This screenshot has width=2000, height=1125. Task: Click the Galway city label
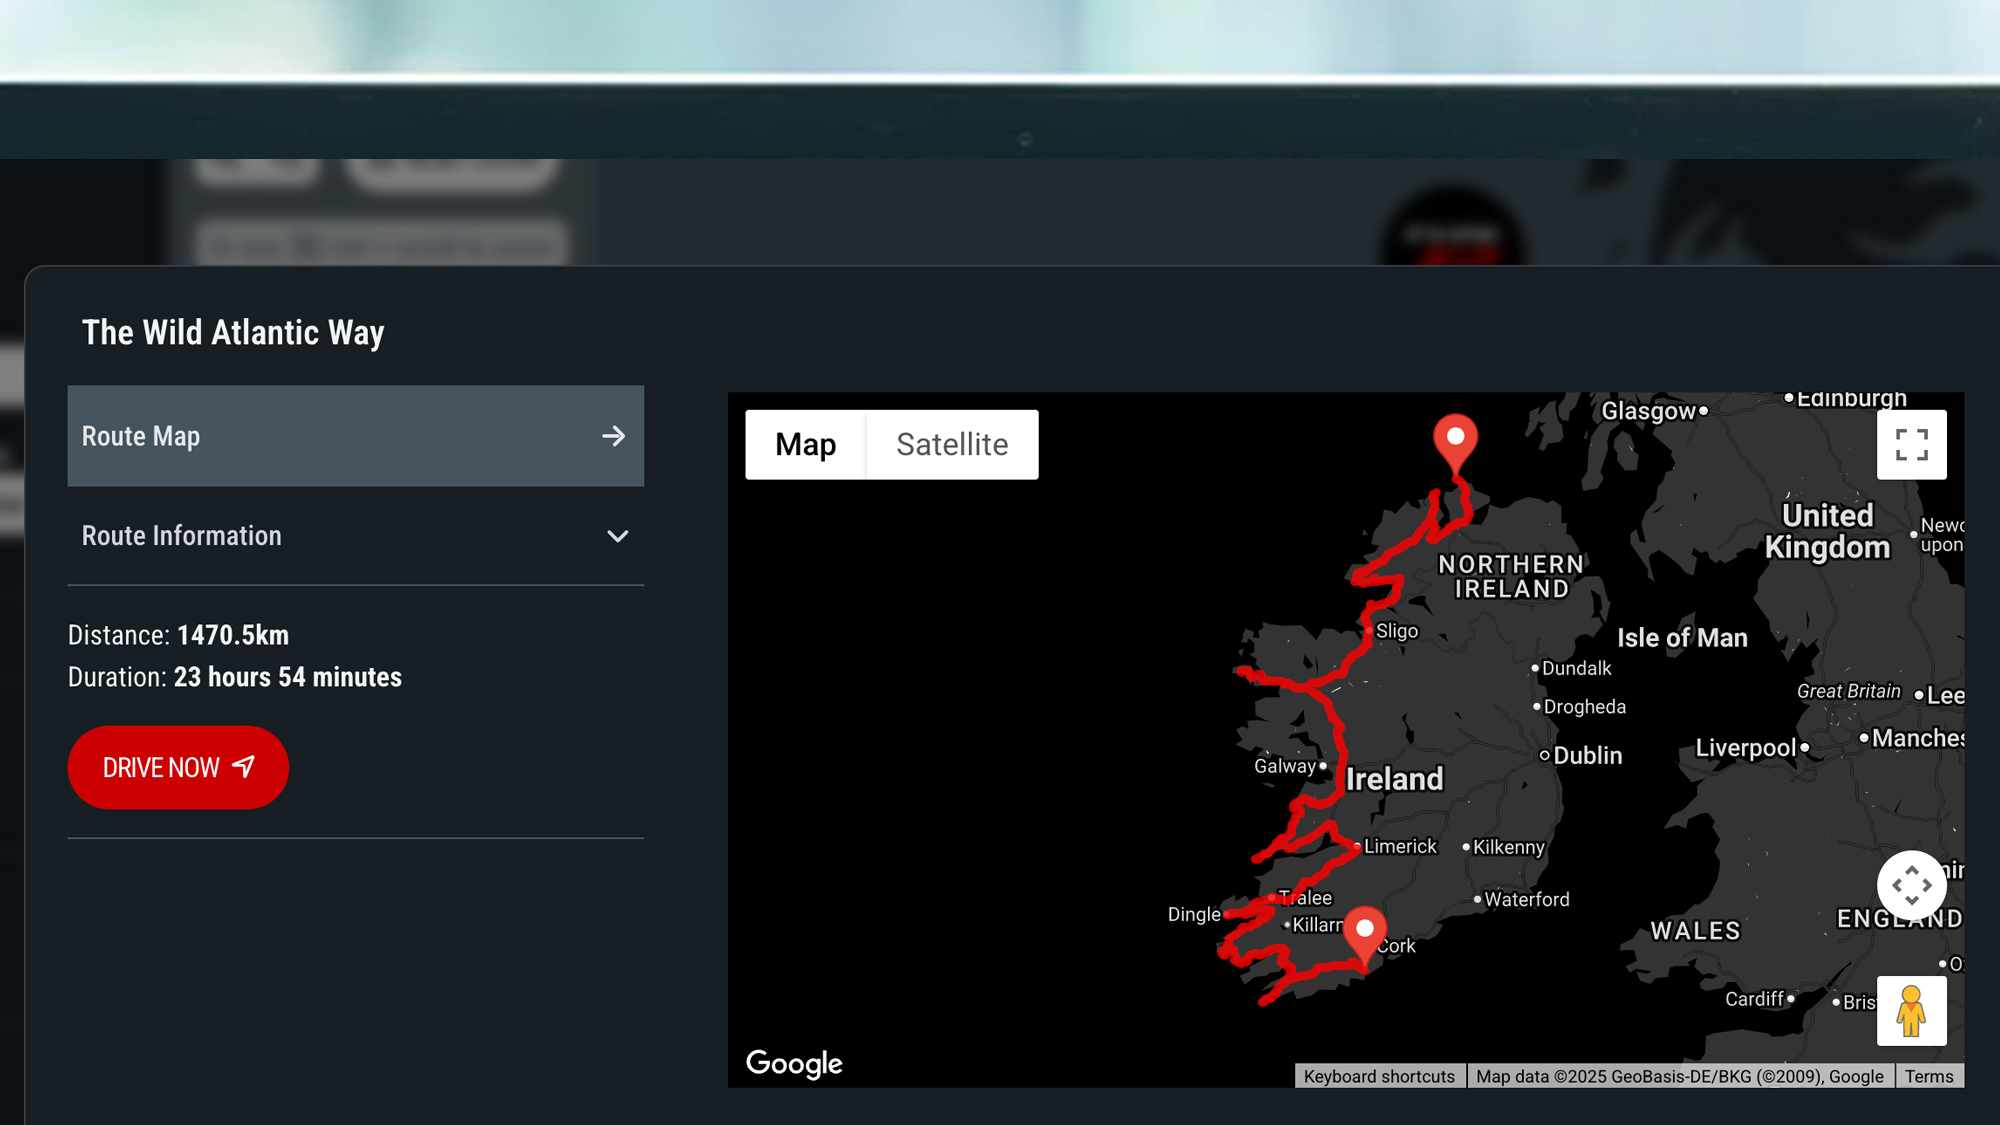point(1284,766)
